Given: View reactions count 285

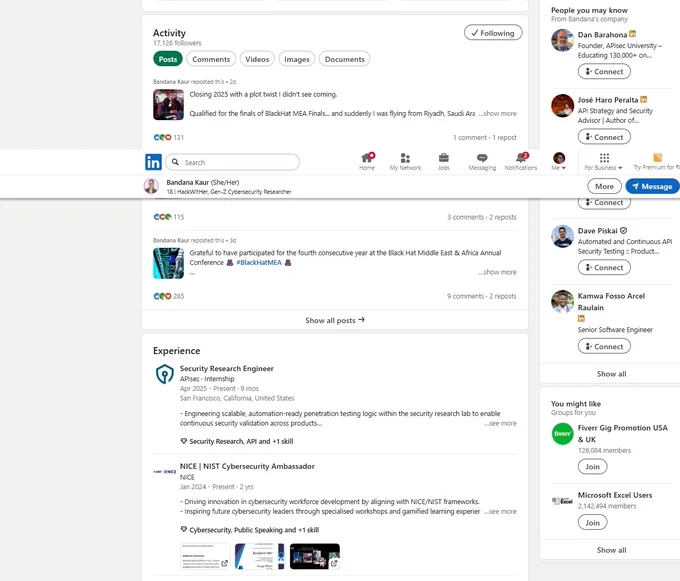Looking at the screenshot, I should pyautogui.click(x=169, y=296).
